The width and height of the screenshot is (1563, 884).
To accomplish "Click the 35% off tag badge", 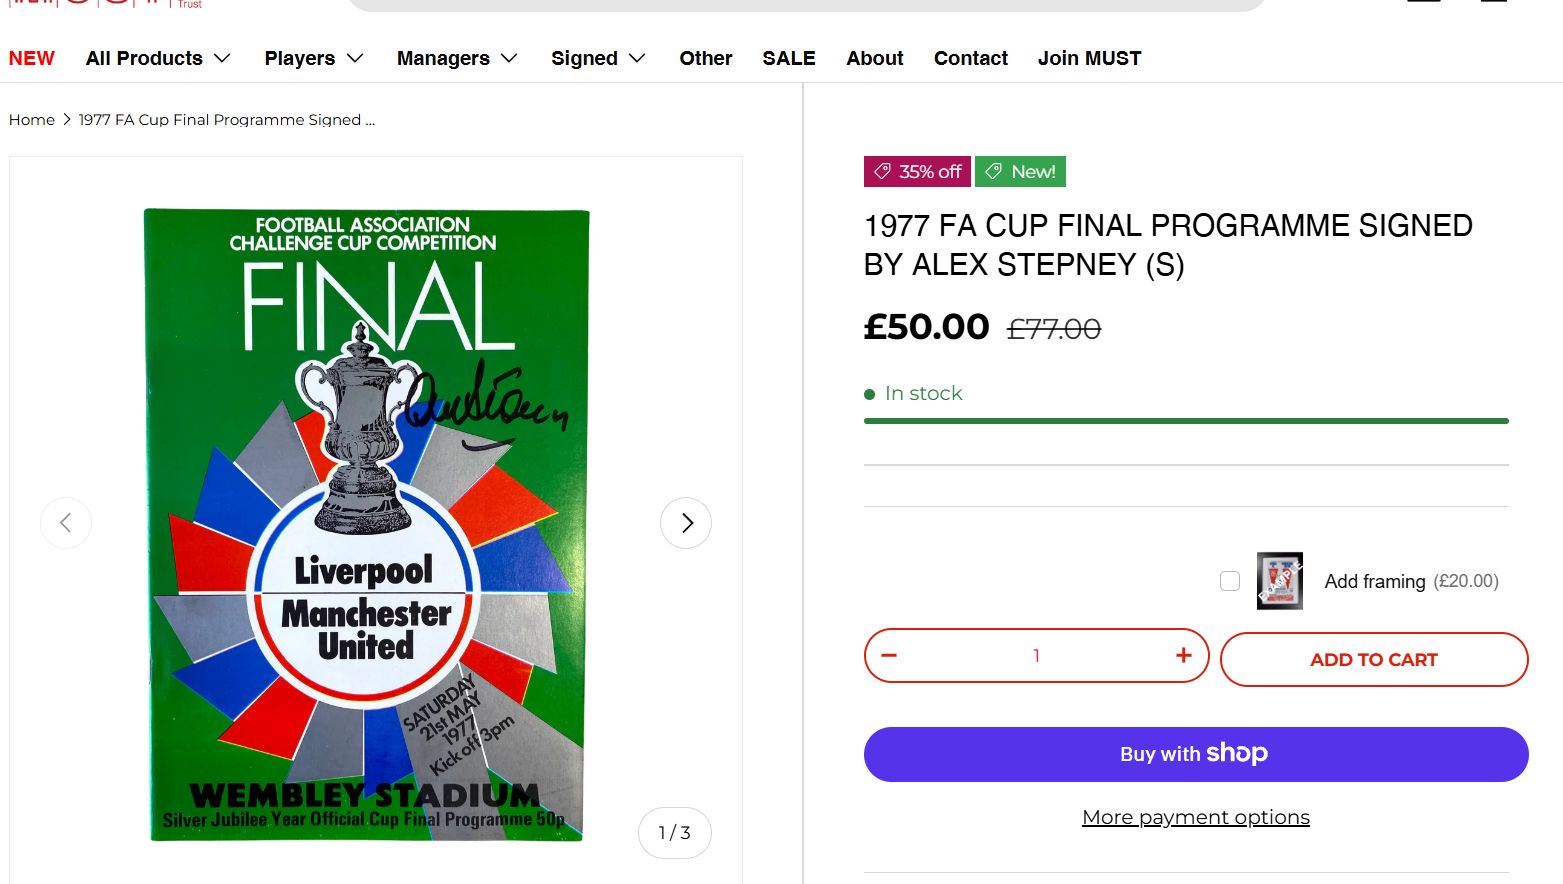I will (917, 172).
